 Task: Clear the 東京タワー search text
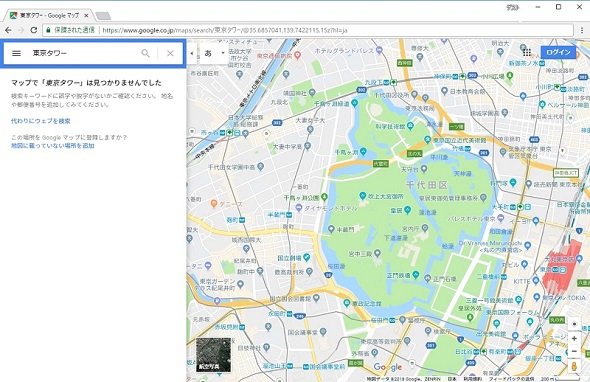[x=170, y=53]
